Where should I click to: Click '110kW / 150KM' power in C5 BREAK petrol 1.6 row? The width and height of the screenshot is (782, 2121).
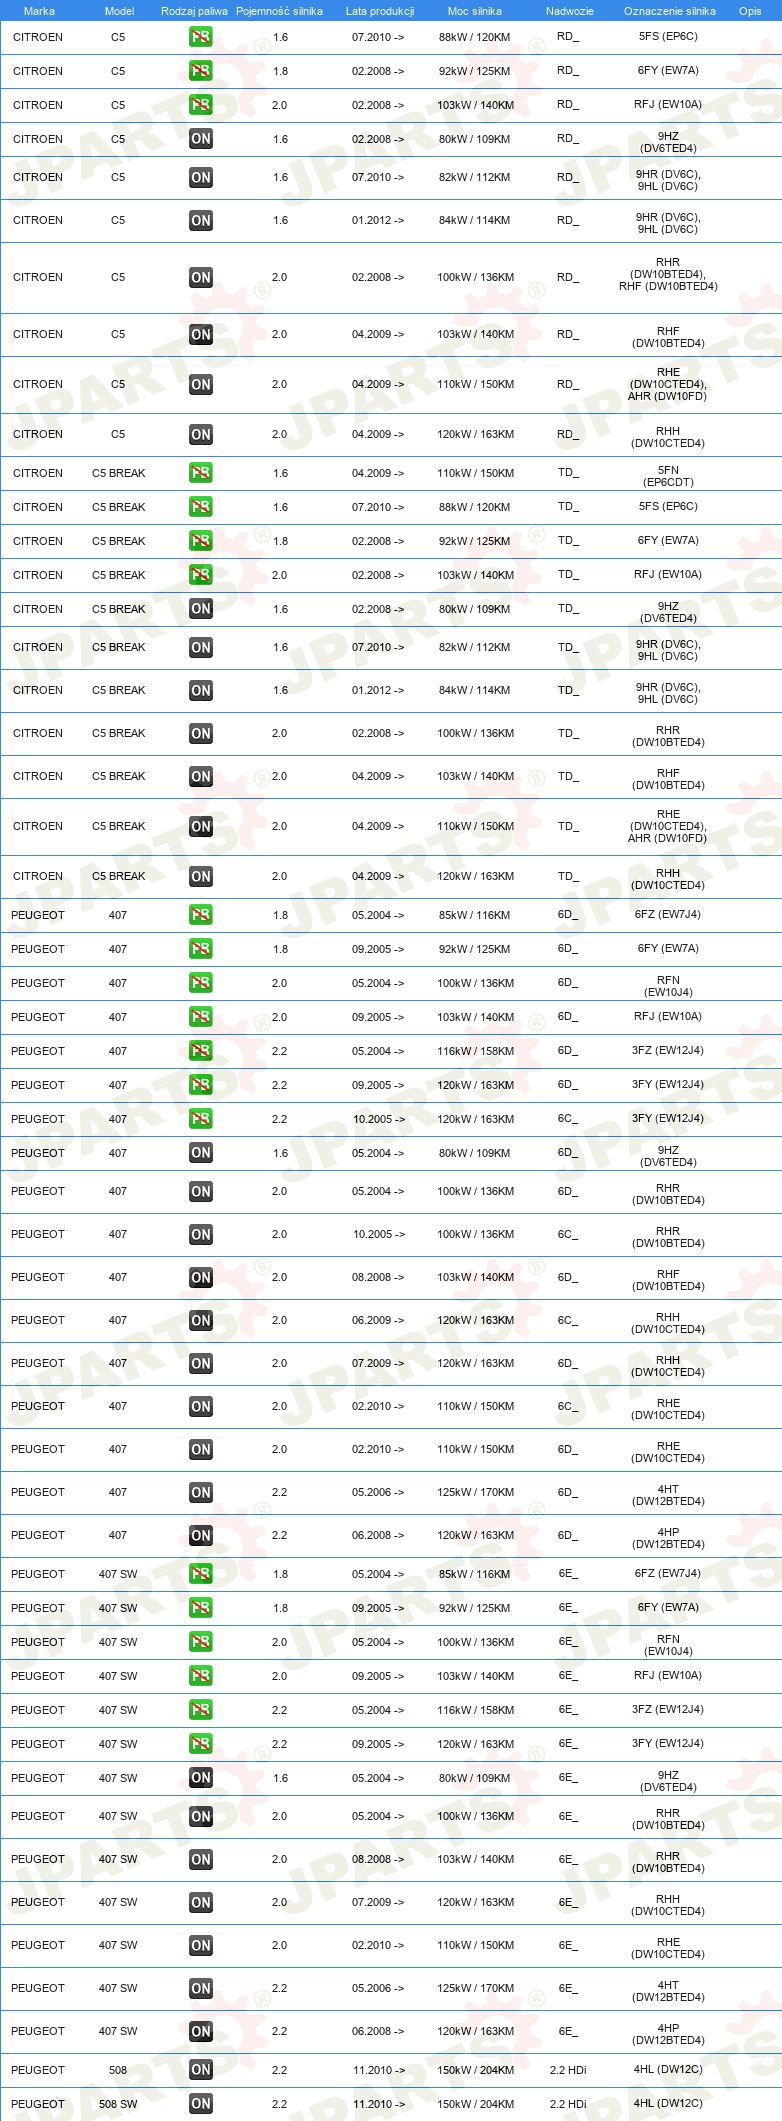click(475, 473)
